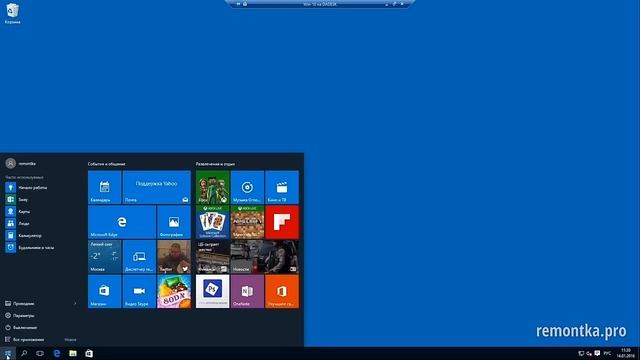640x360 pixels.
Task: Open the Twitter tile
Action: pos(174,257)
